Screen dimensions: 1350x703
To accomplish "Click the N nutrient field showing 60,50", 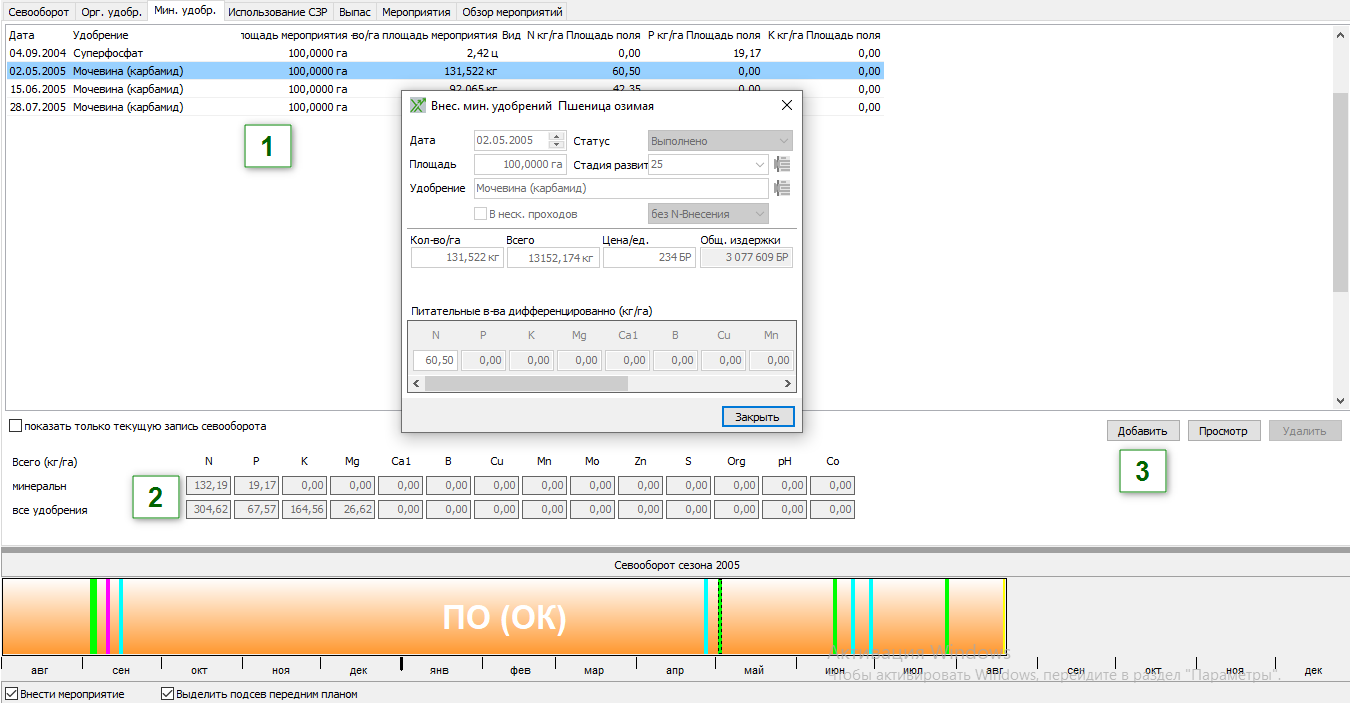I will point(435,360).
